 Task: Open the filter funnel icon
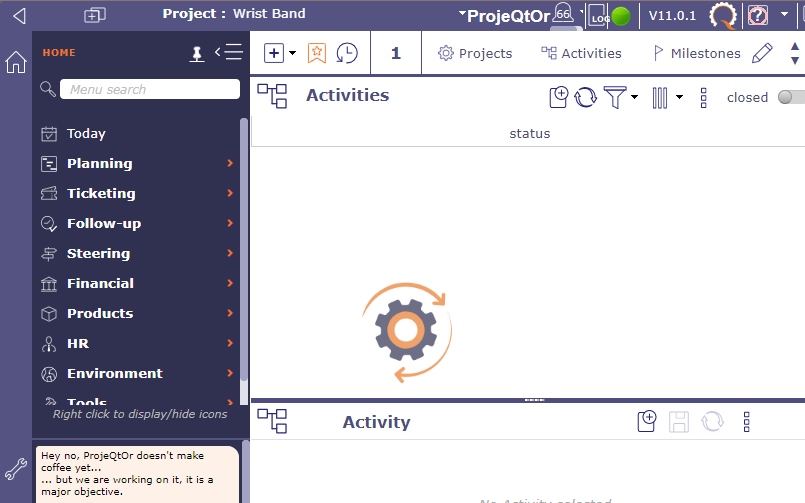coord(615,97)
